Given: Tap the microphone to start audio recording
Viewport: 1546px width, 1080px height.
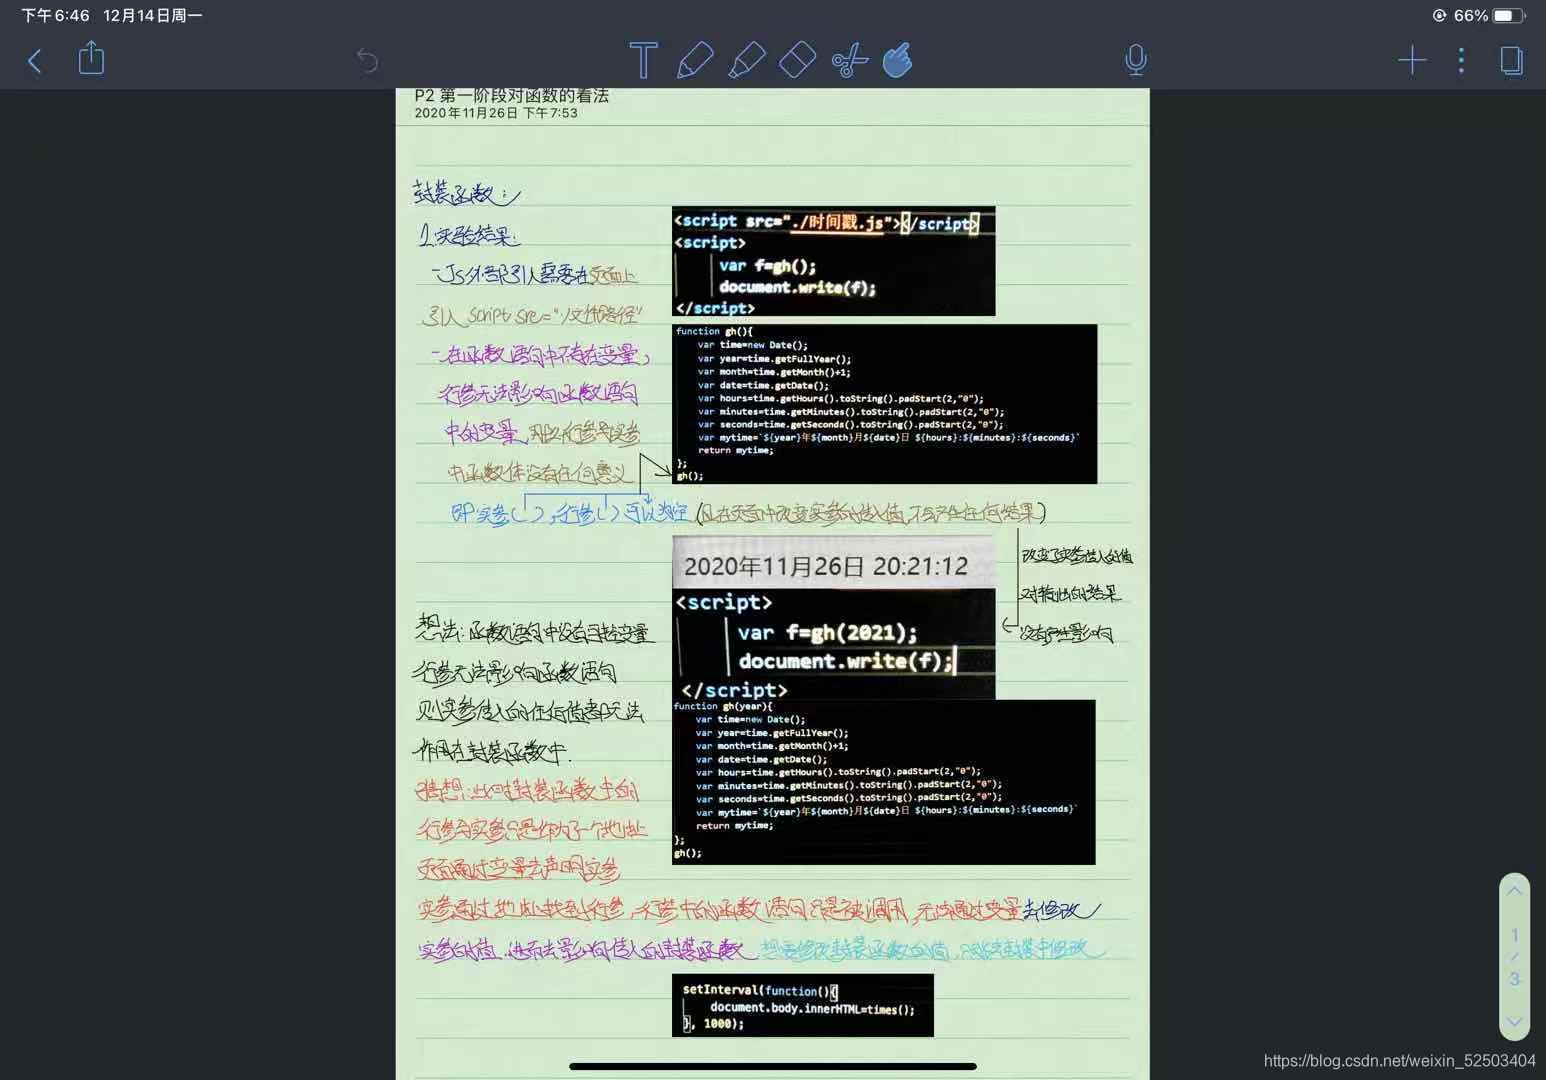Looking at the screenshot, I should point(1135,60).
